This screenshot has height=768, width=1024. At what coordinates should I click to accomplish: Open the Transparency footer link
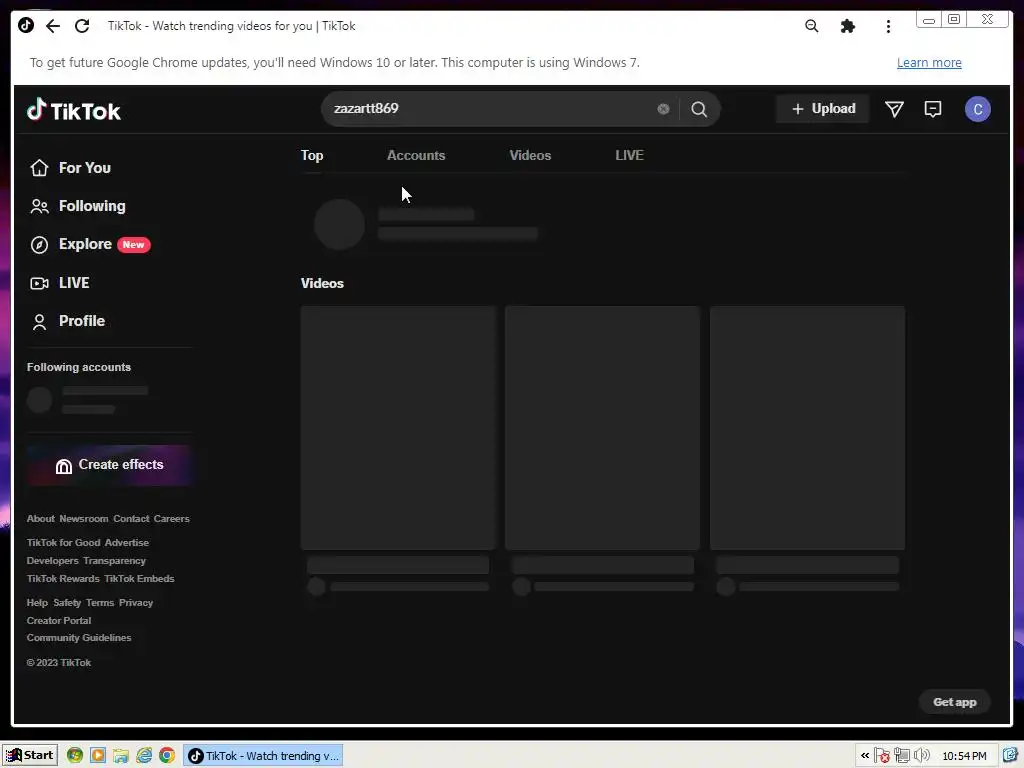[x=114, y=561]
